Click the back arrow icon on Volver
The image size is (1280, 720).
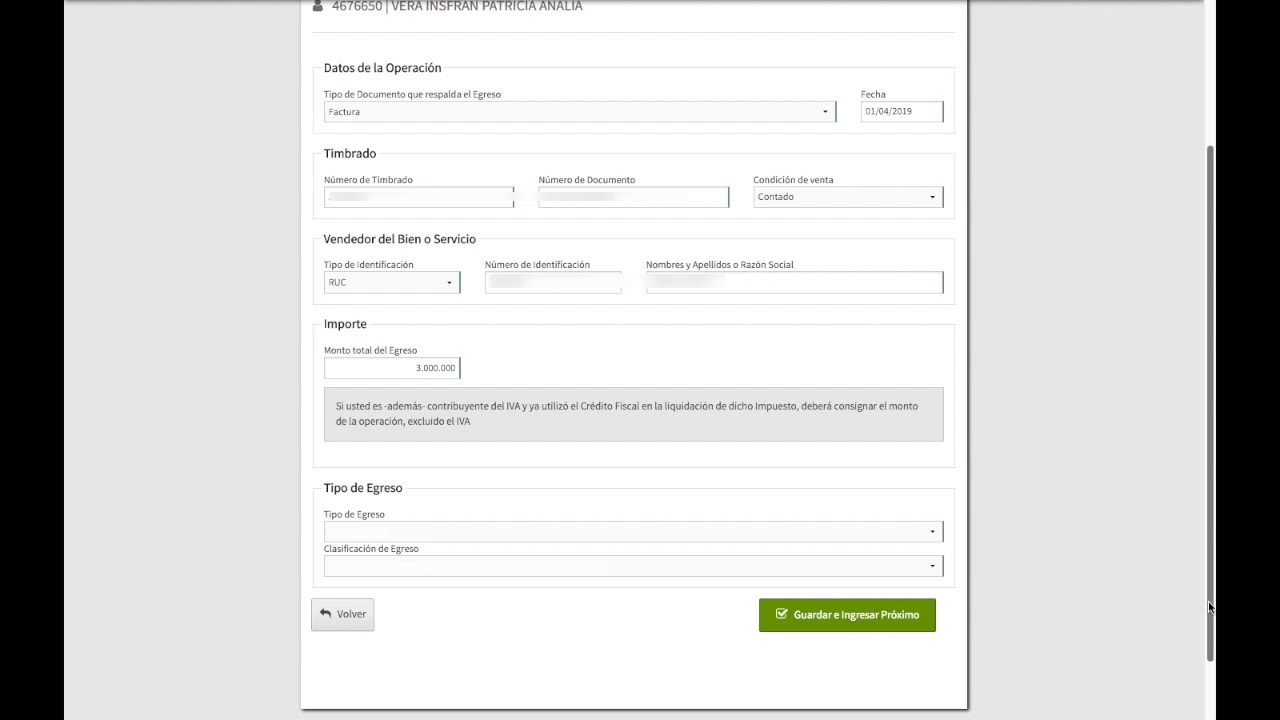point(325,614)
